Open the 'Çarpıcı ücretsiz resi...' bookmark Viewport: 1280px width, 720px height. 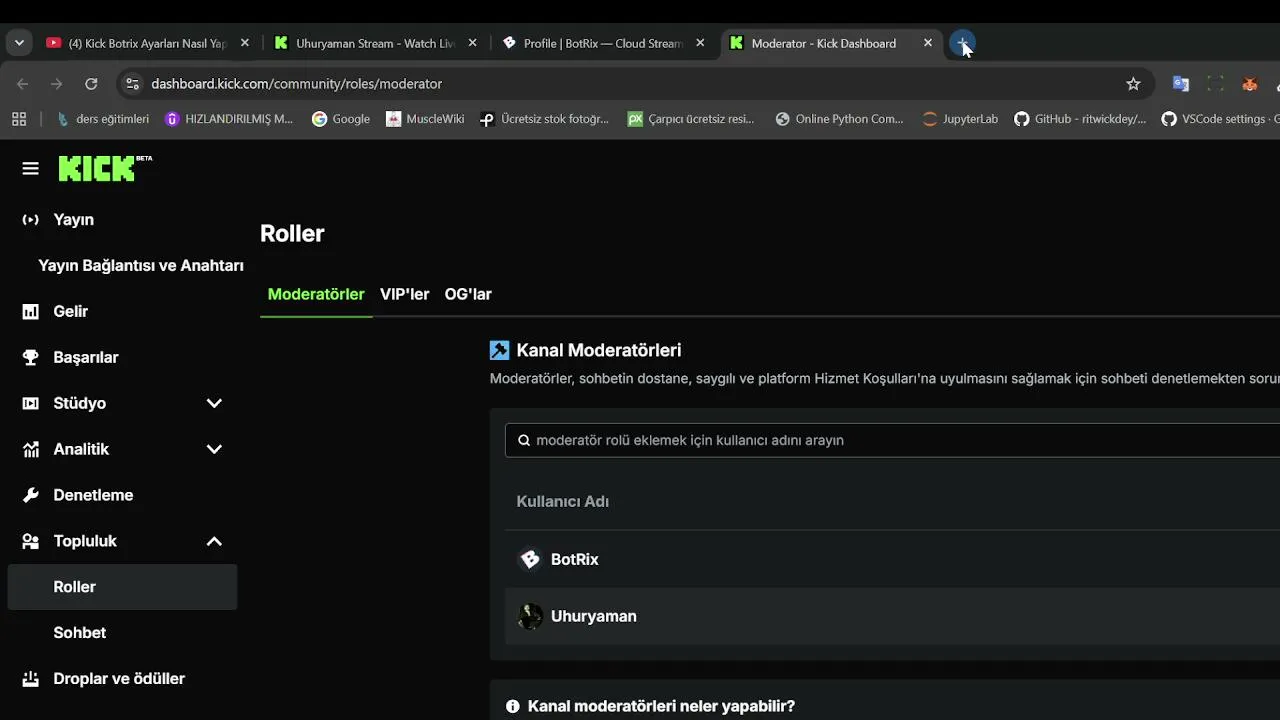pos(691,119)
